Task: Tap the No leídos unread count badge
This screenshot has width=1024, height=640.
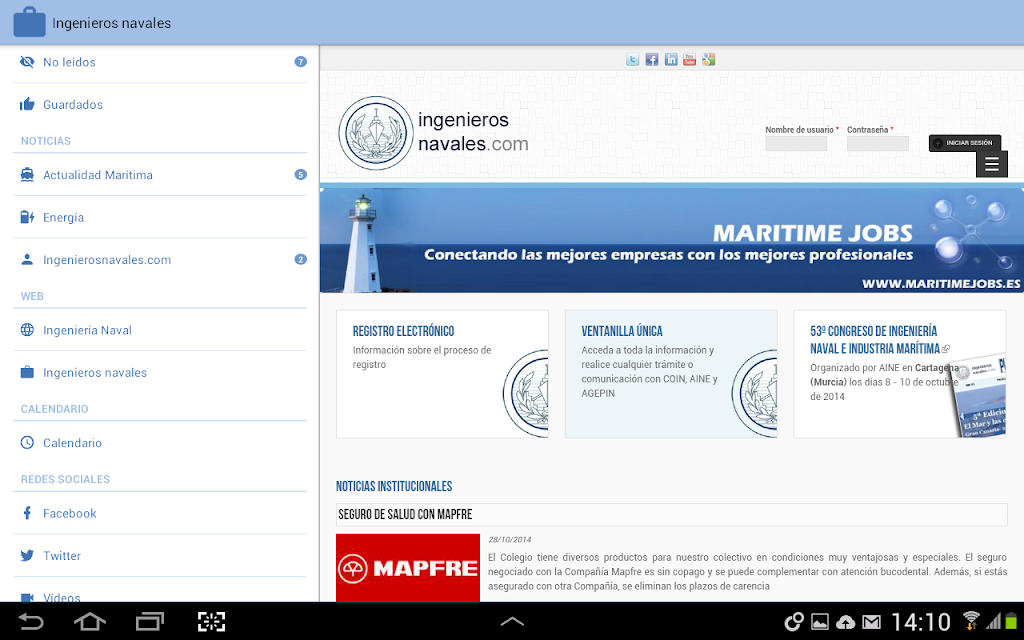Action: coord(300,62)
